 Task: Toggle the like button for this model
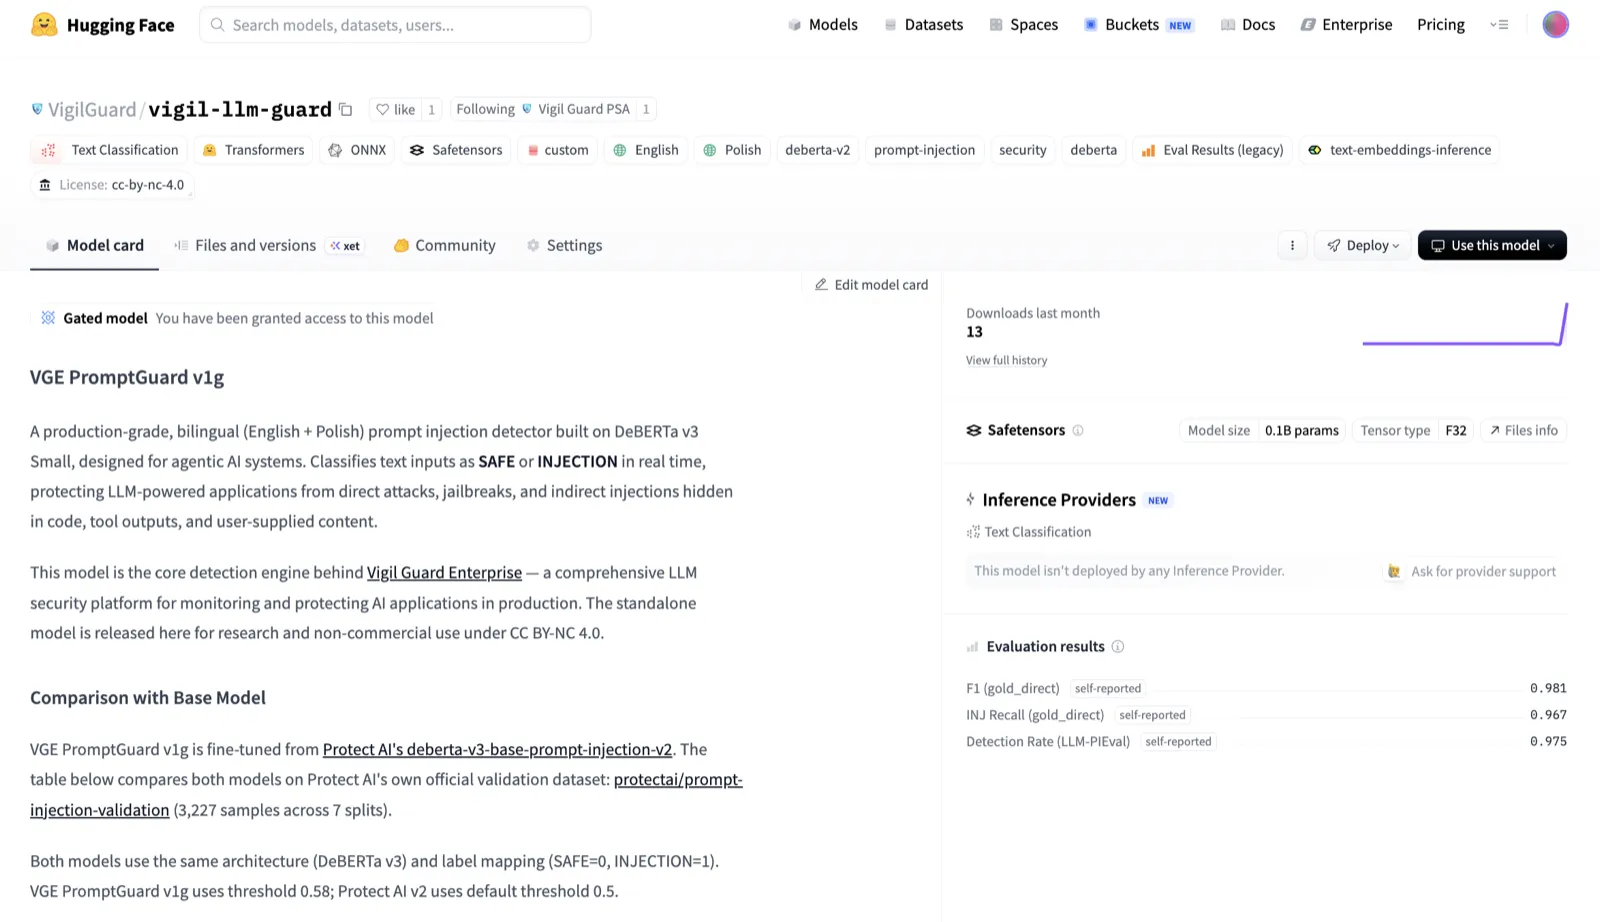click(395, 109)
